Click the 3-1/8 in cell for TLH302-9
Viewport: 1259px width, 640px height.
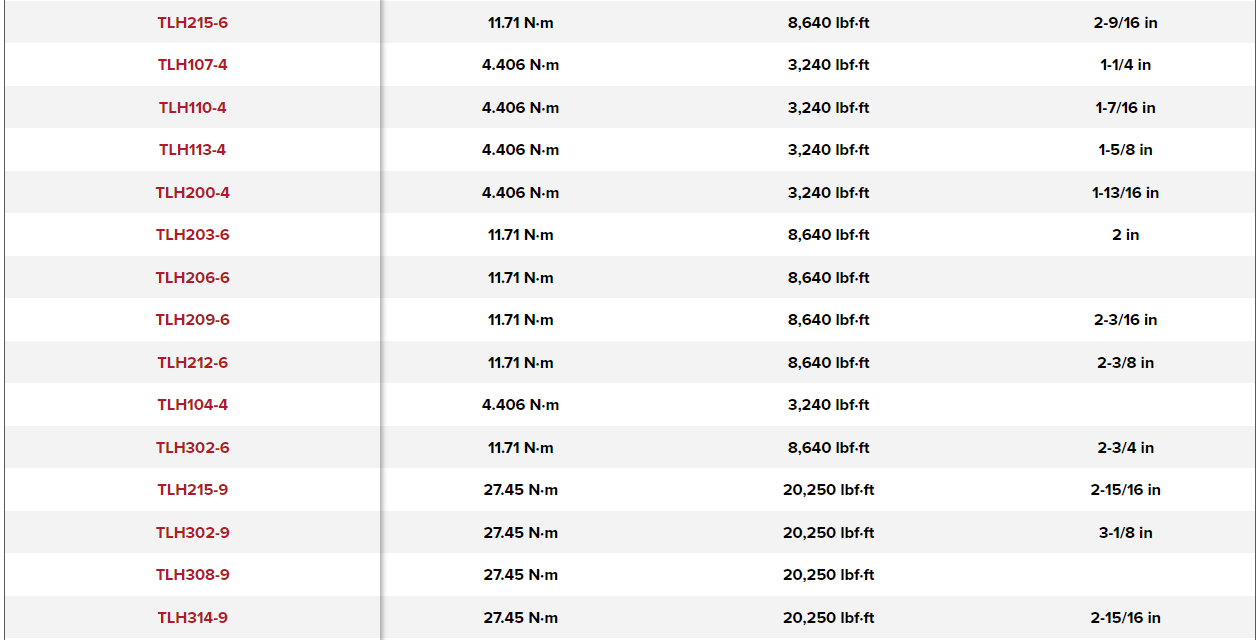(x=1125, y=532)
